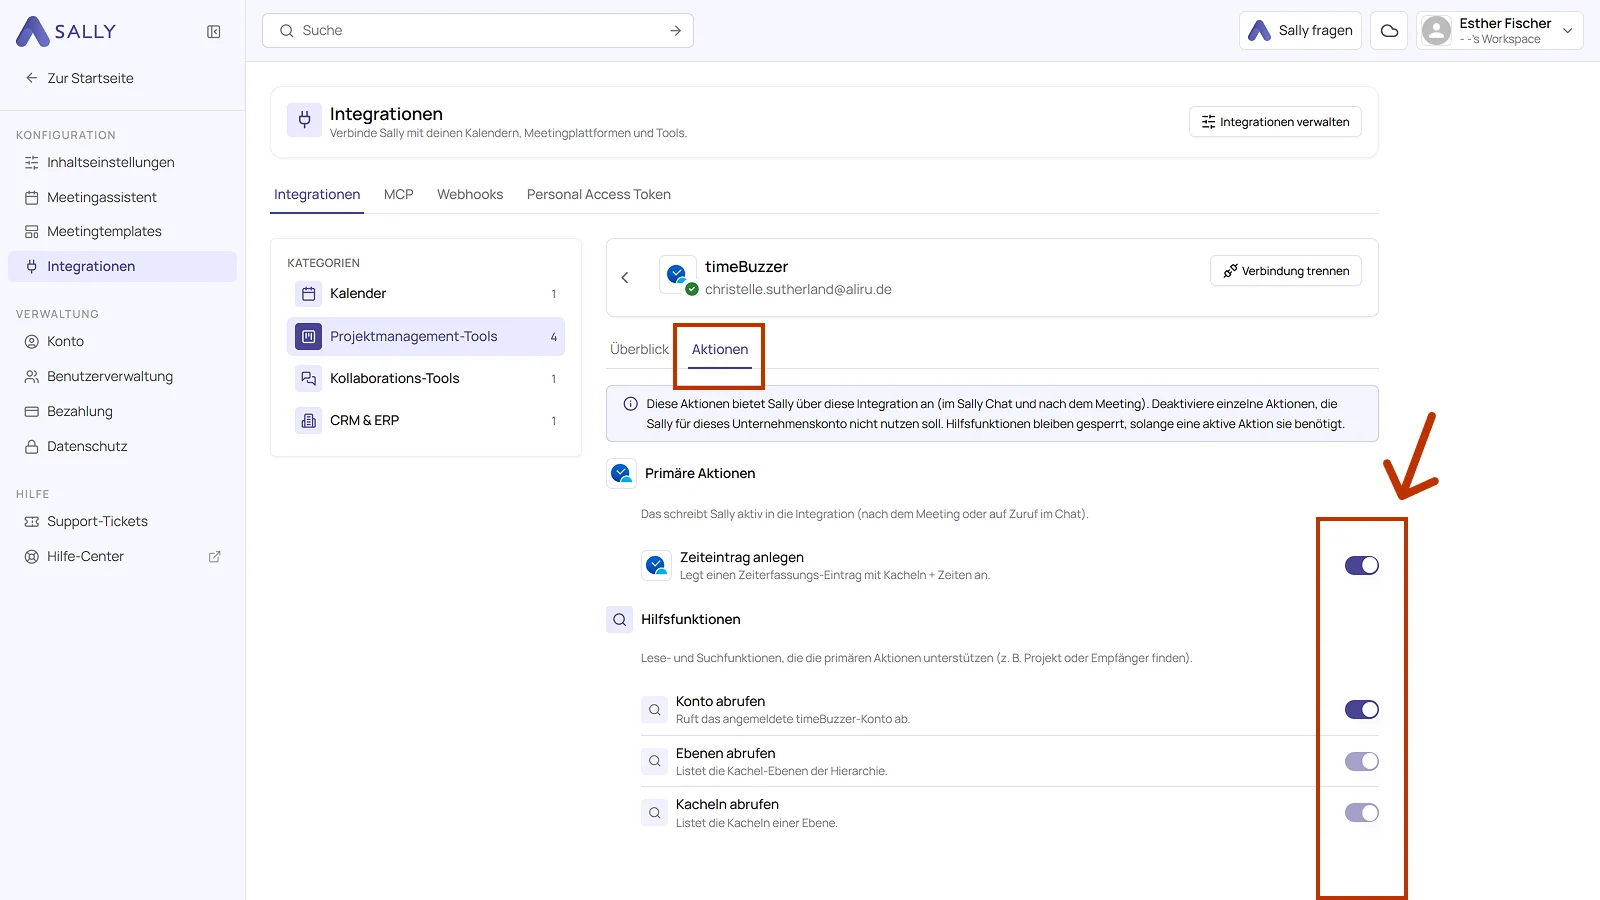Open Benutzerverwaltung in the sidebar
The image size is (1600, 900).
click(x=122, y=377)
